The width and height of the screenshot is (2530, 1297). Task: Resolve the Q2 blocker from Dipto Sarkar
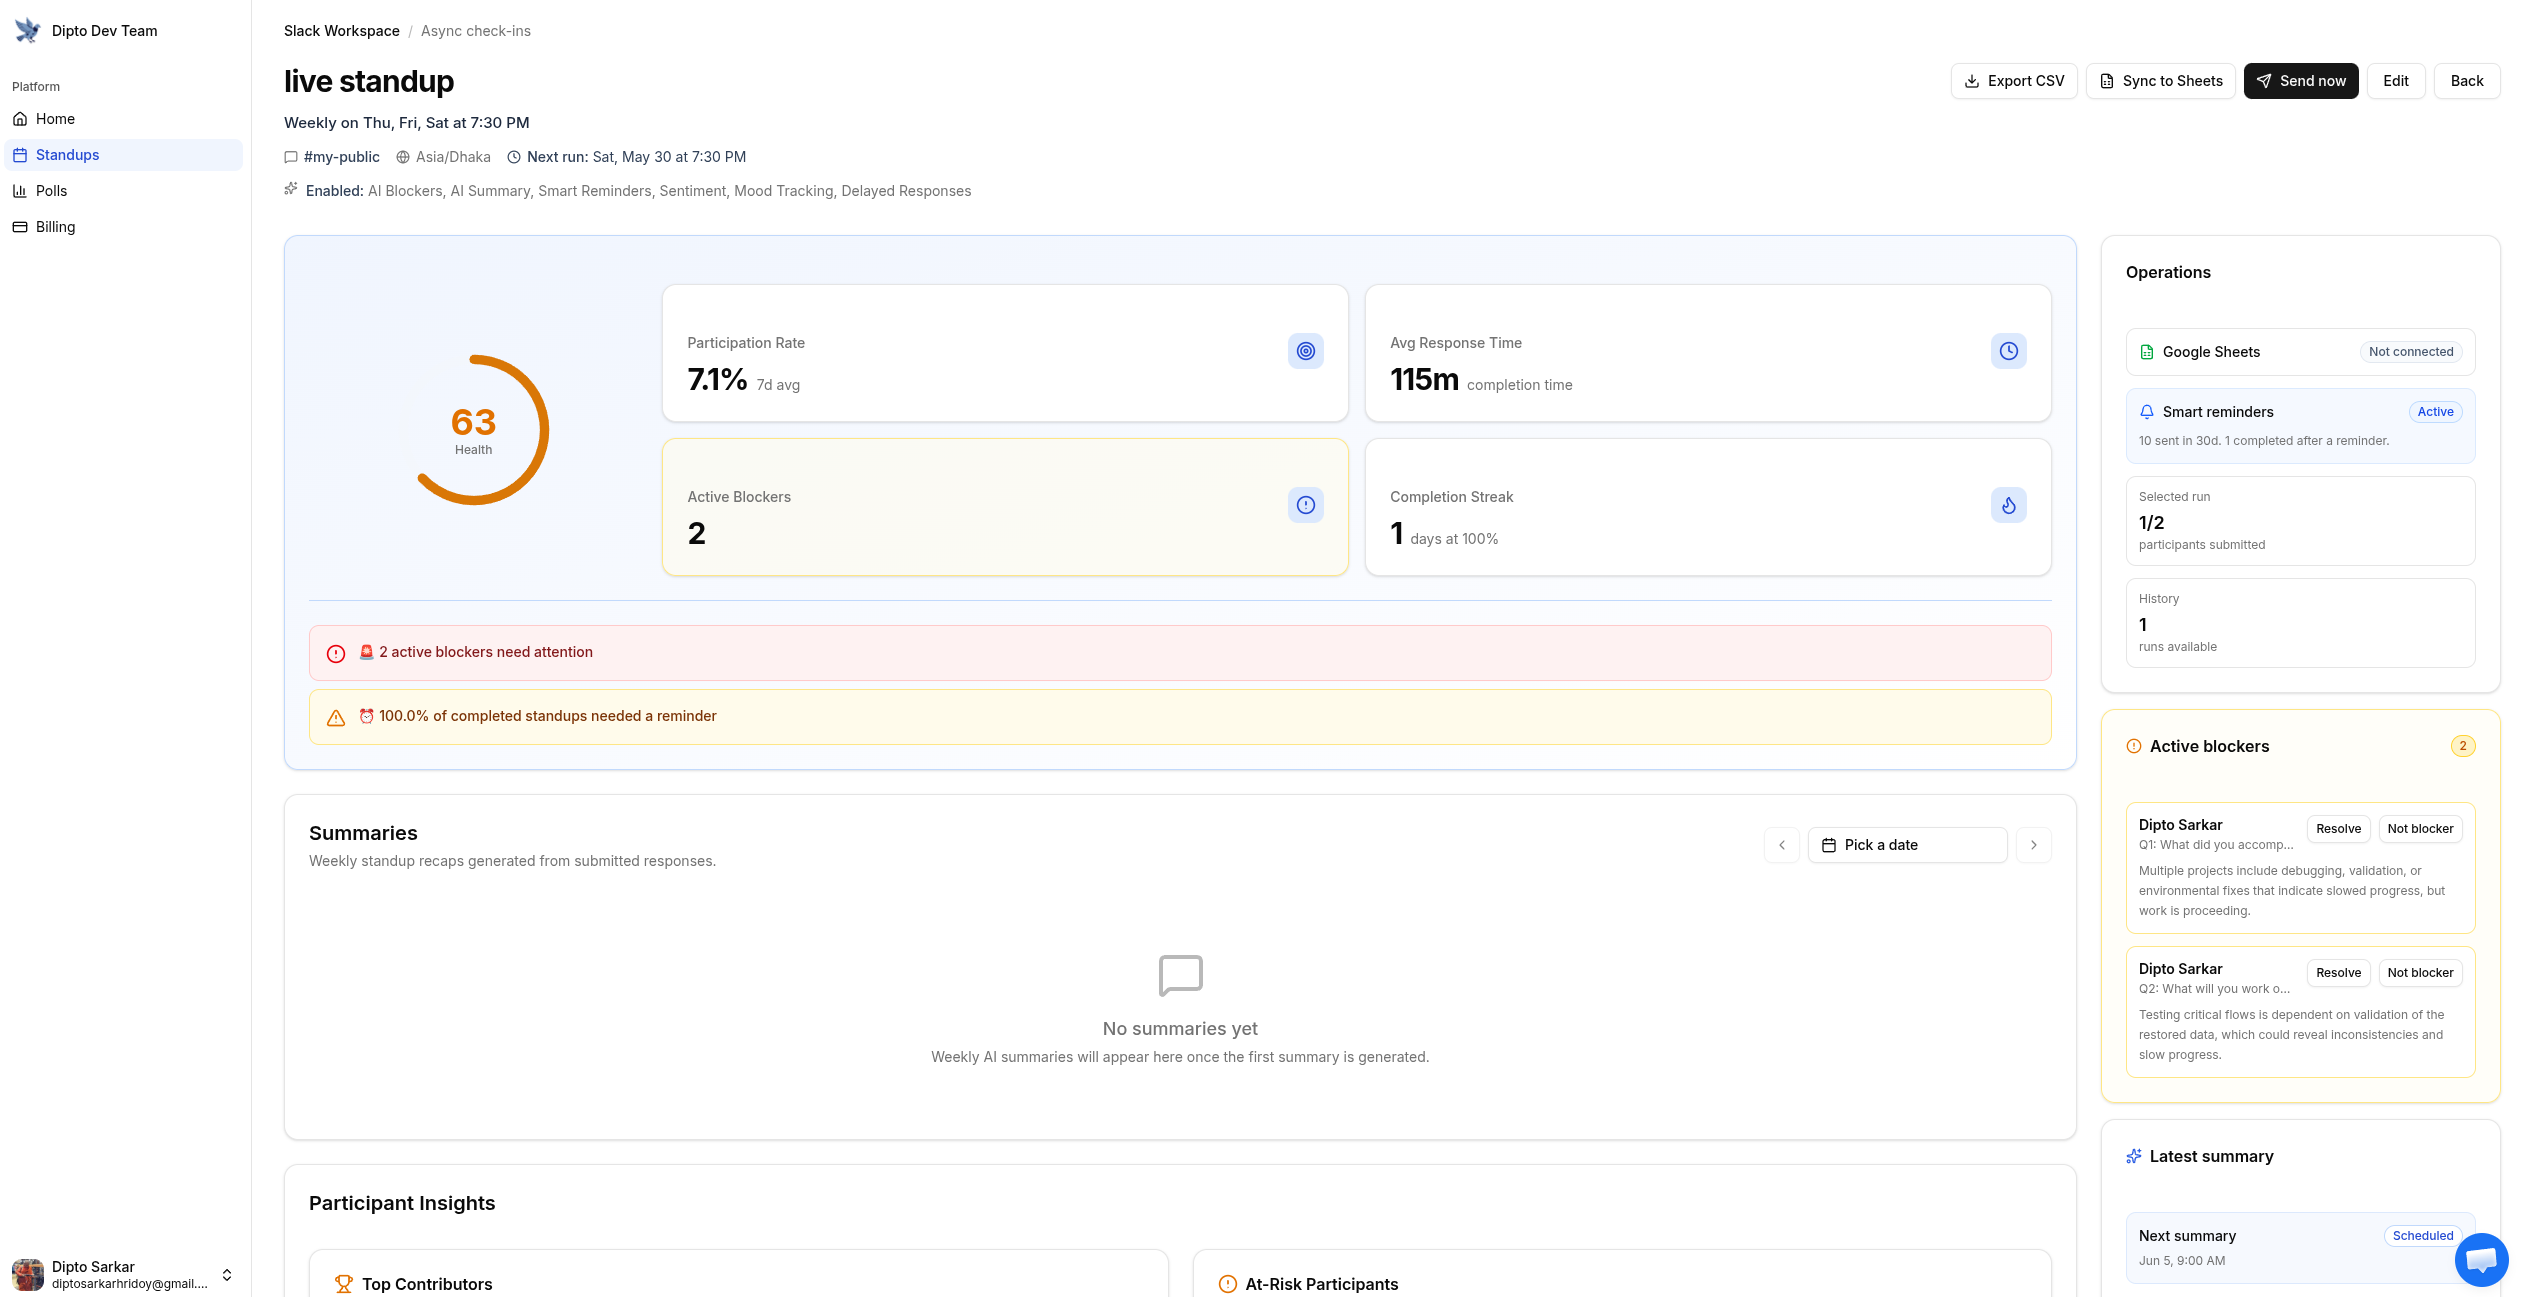coord(2338,973)
